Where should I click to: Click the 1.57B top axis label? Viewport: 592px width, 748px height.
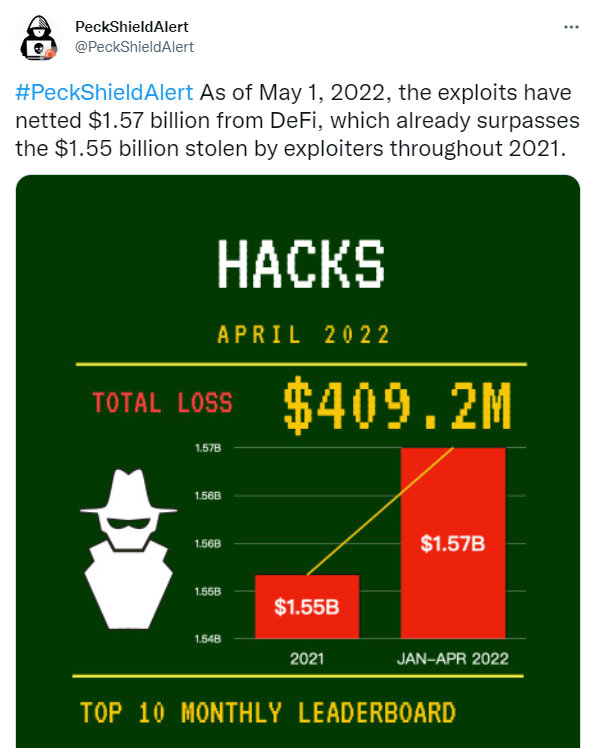pos(208,448)
